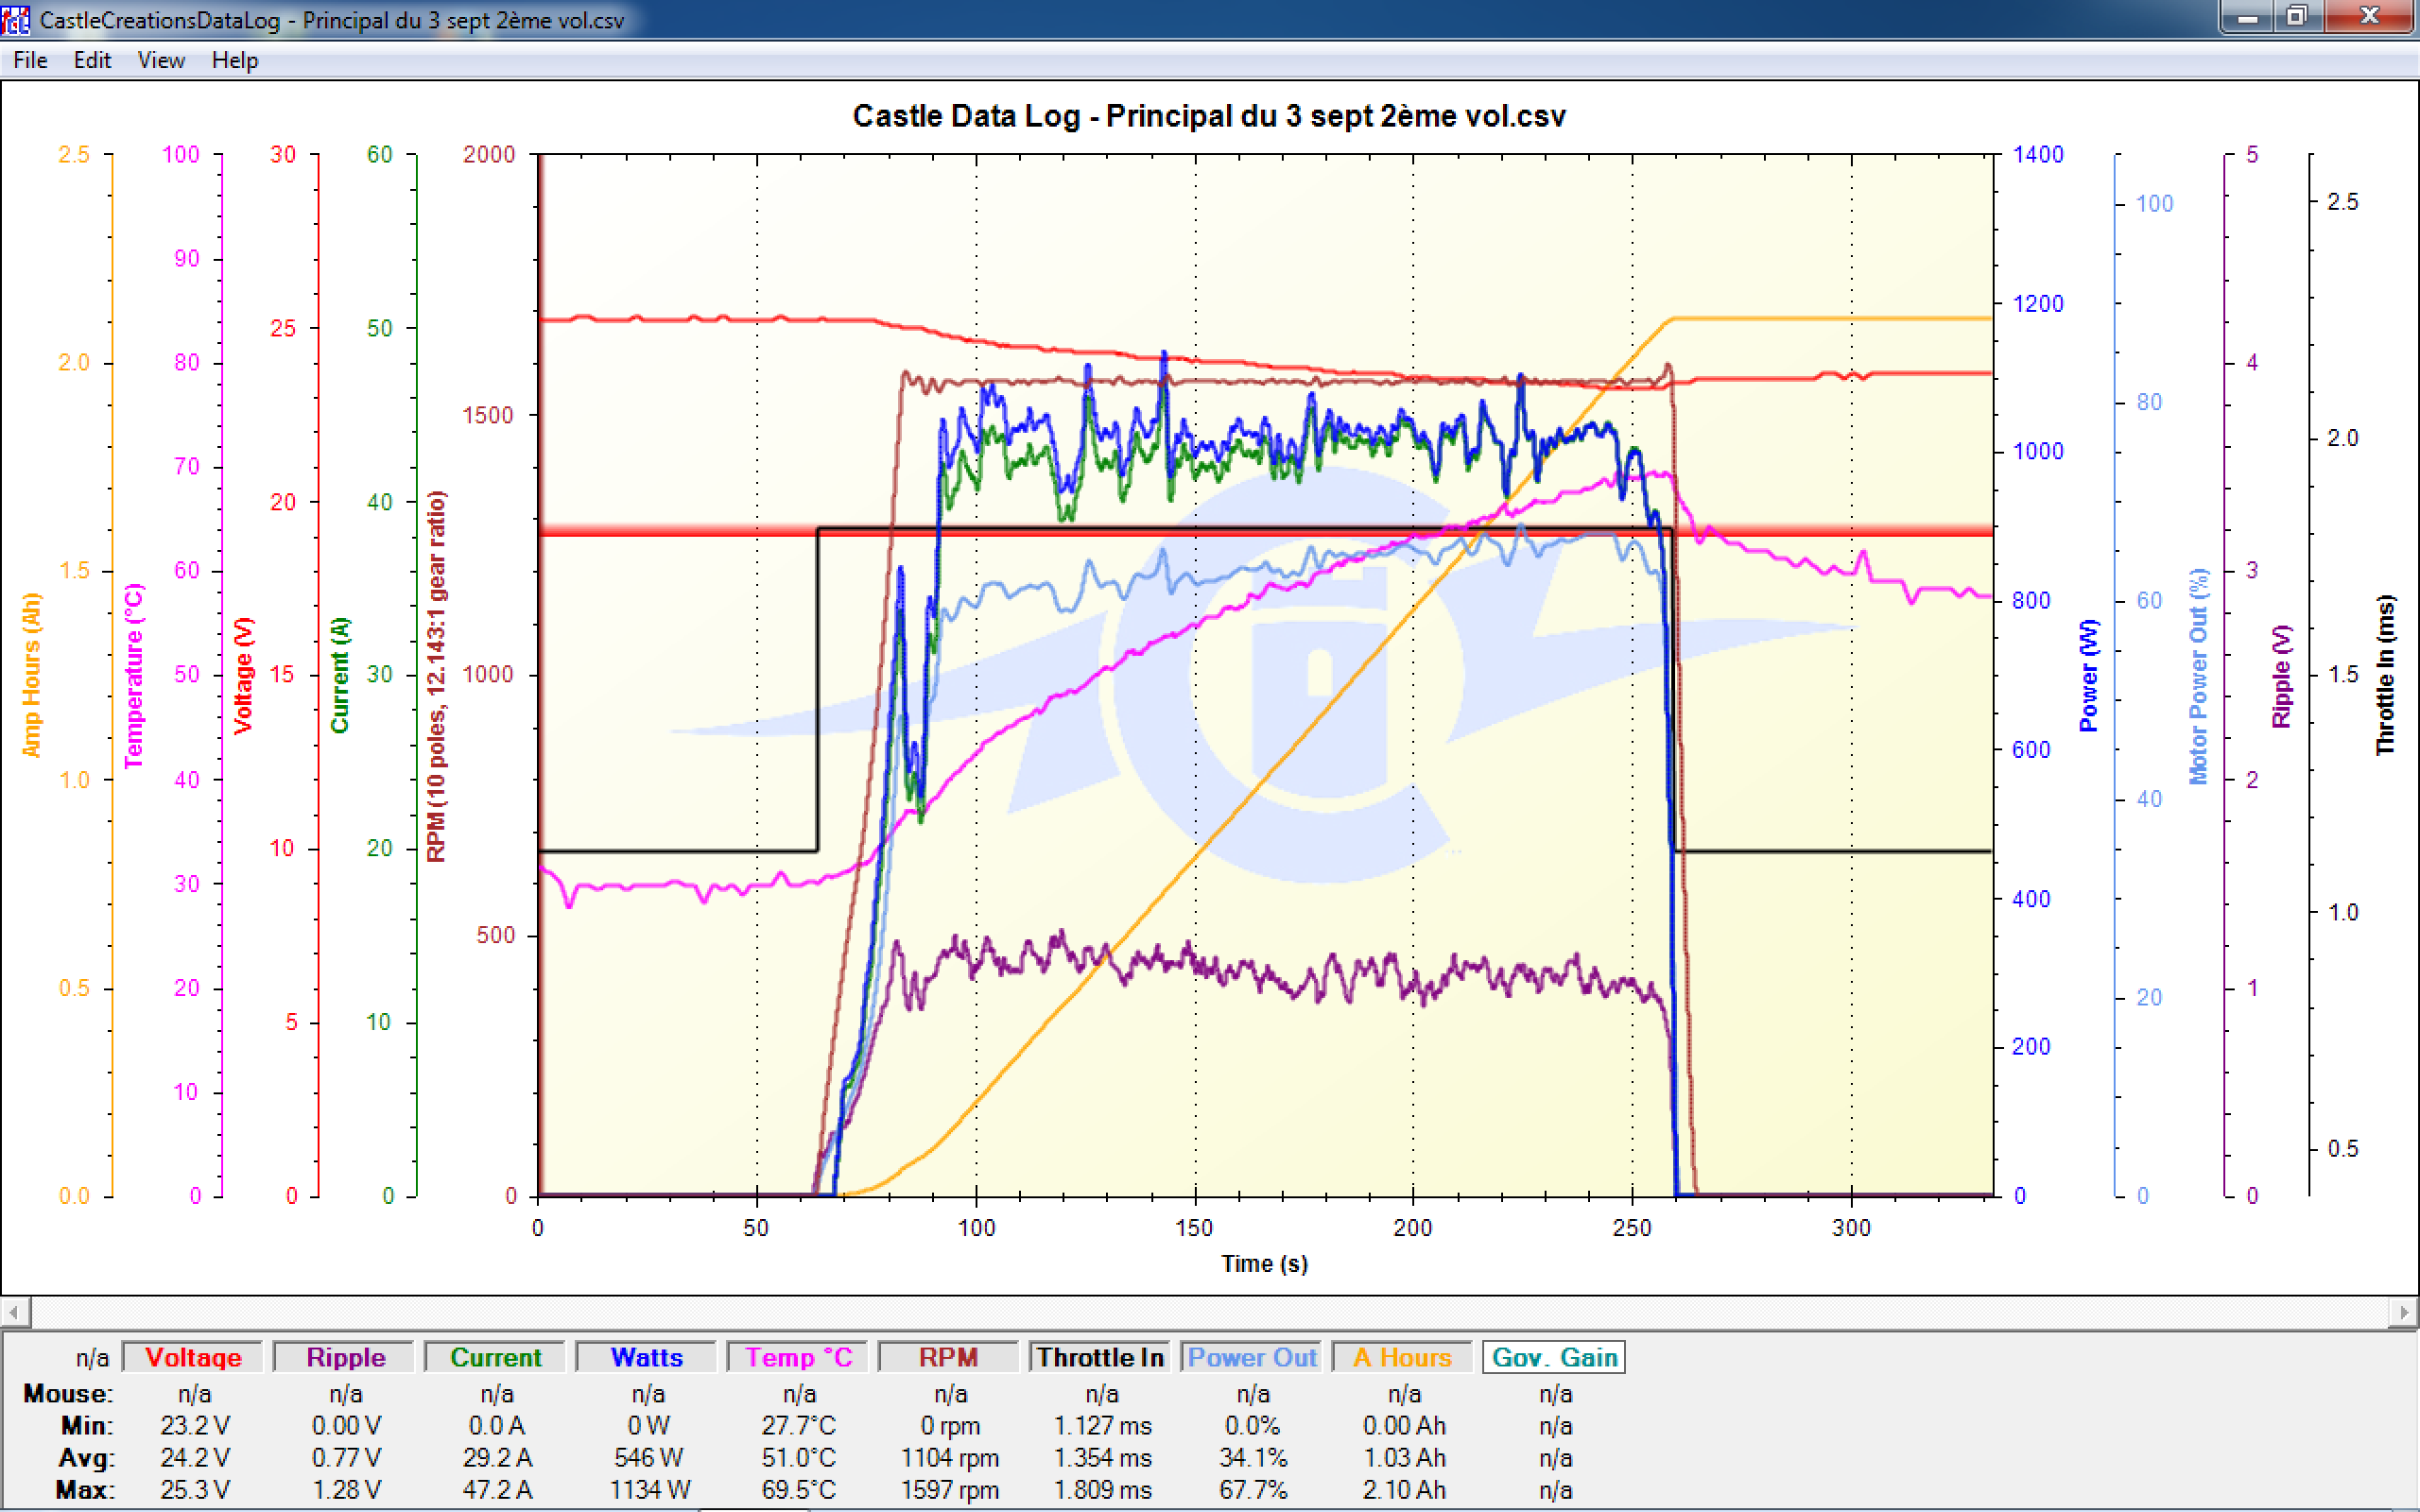Click the Max Watts value 1134 W
Viewport: 2420px width, 1512px height.
coord(650,1489)
